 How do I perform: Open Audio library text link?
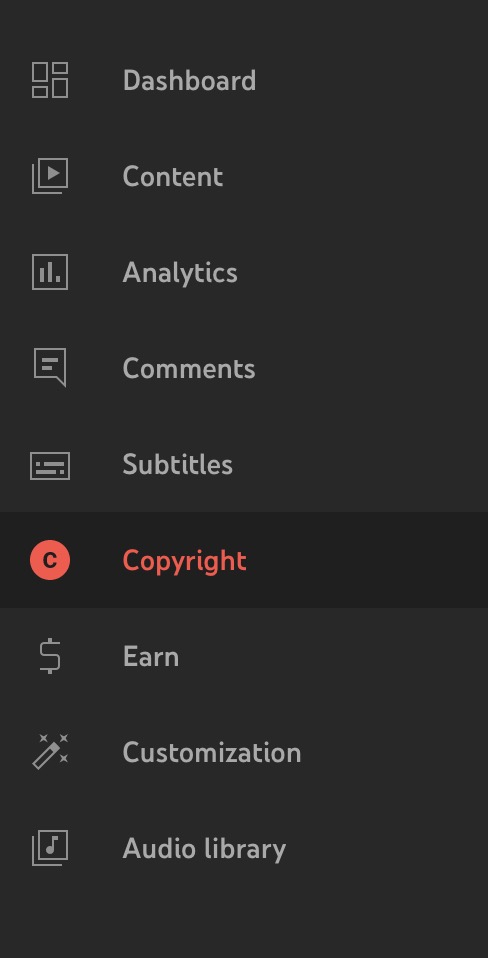click(204, 849)
